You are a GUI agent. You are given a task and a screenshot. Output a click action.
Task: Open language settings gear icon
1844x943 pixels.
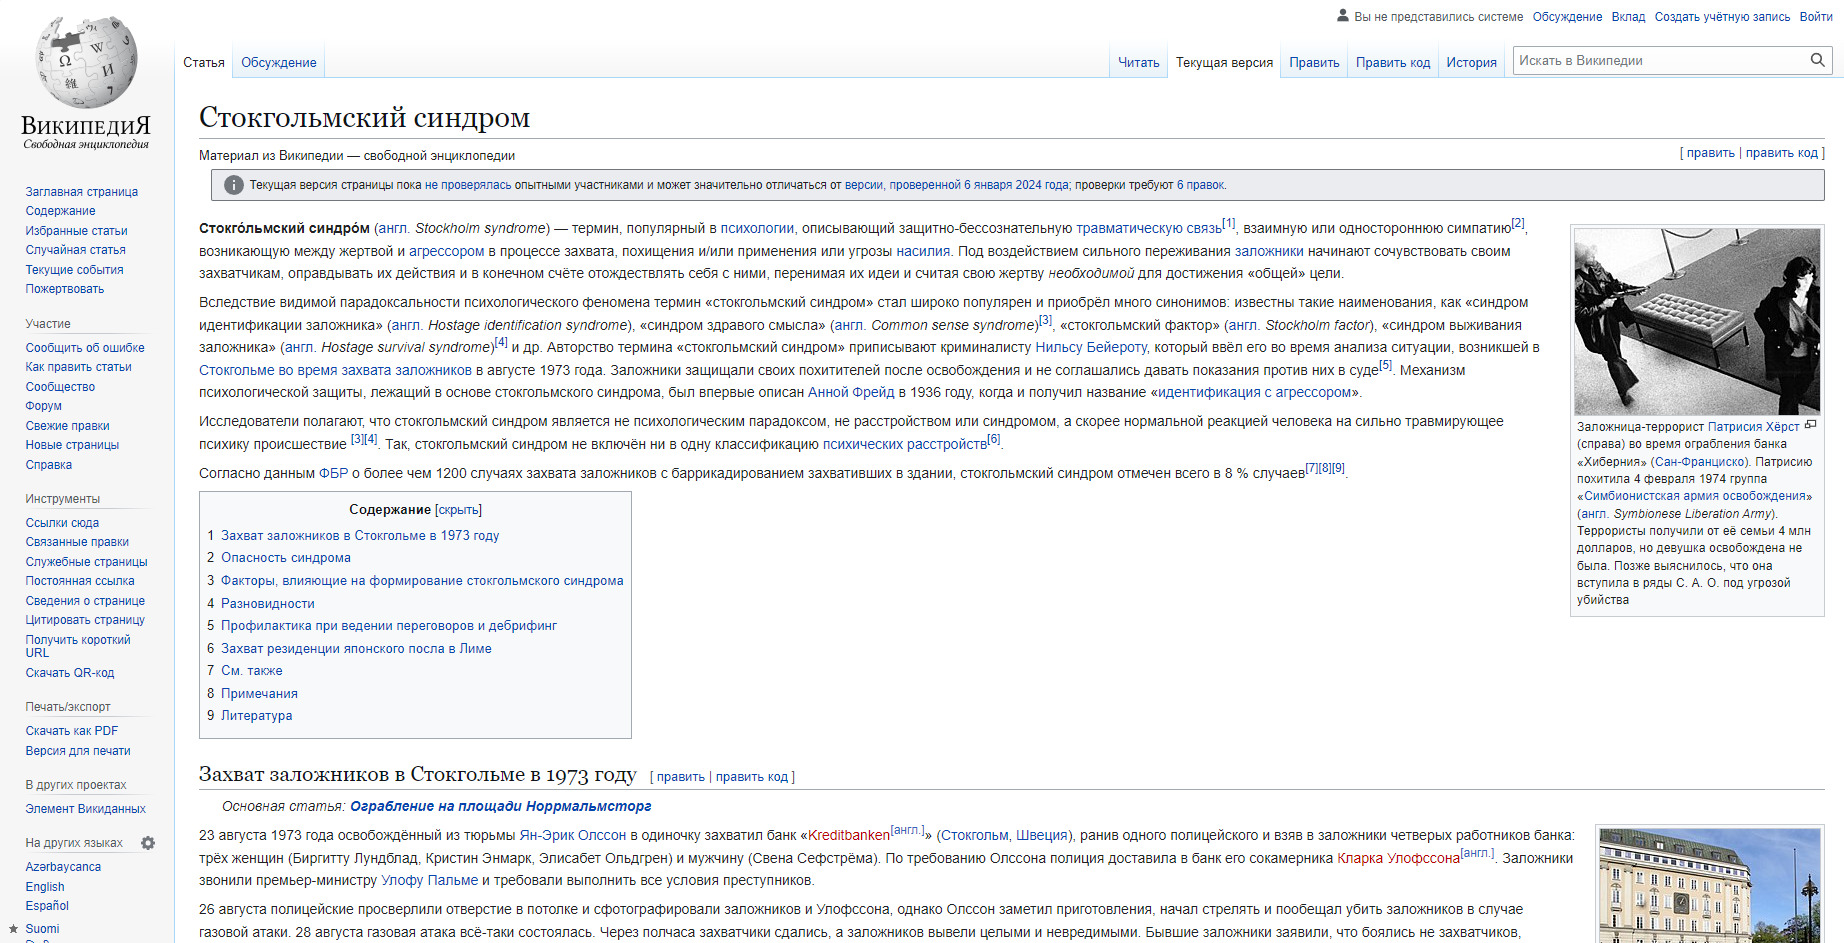point(148,843)
